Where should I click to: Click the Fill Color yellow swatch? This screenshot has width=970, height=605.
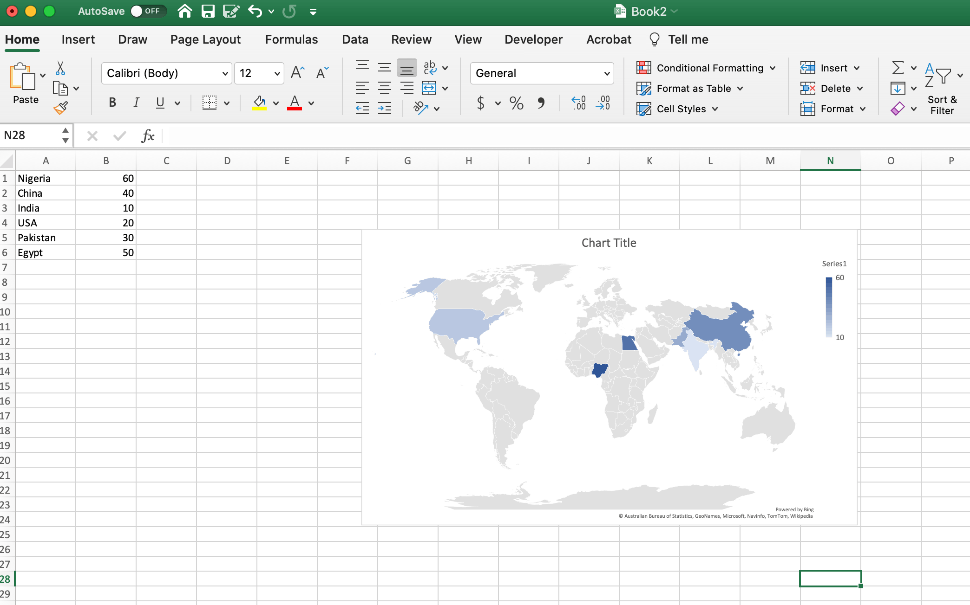tap(260, 103)
